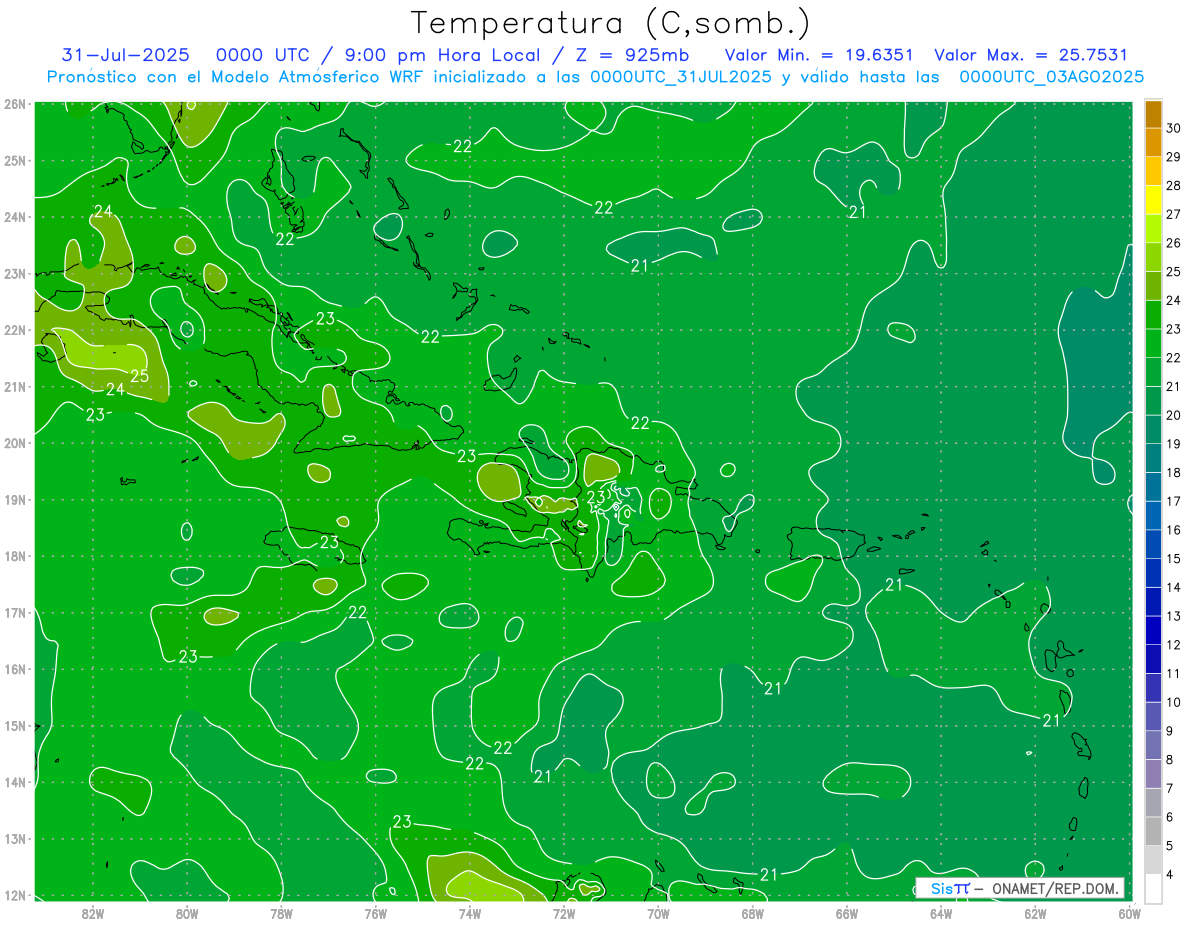Select the valid-until stamp "0000UTC_03AGO2025"
This screenshot has width=1200, height=927.
(x=1052, y=77)
